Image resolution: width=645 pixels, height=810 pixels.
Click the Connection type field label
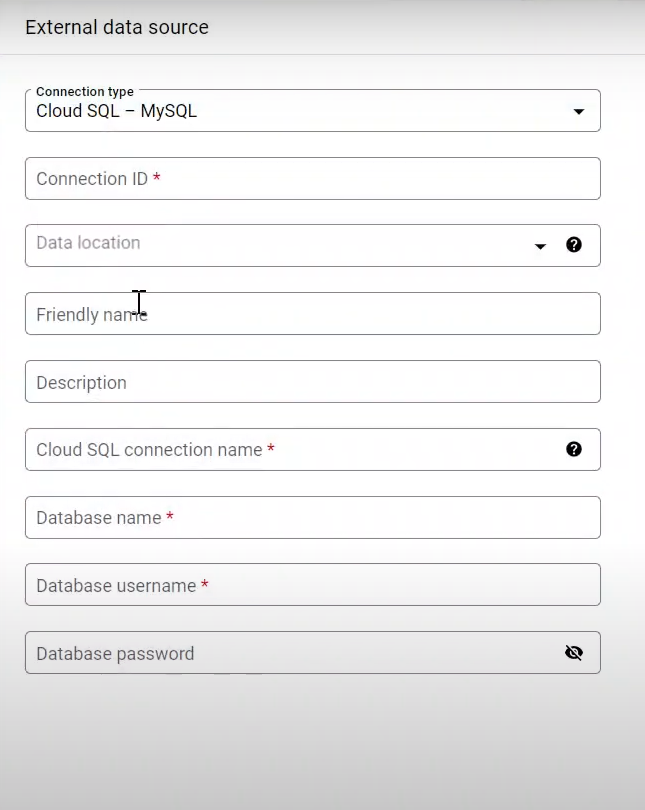click(x=84, y=91)
